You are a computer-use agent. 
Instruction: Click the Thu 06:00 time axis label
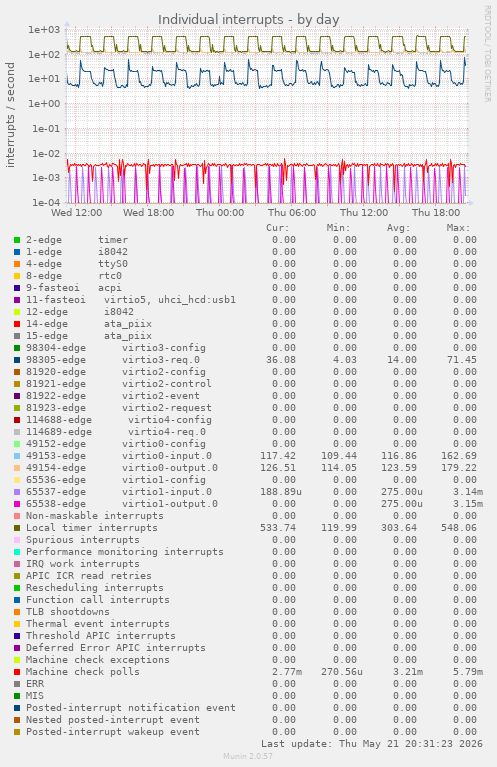(292, 212)
